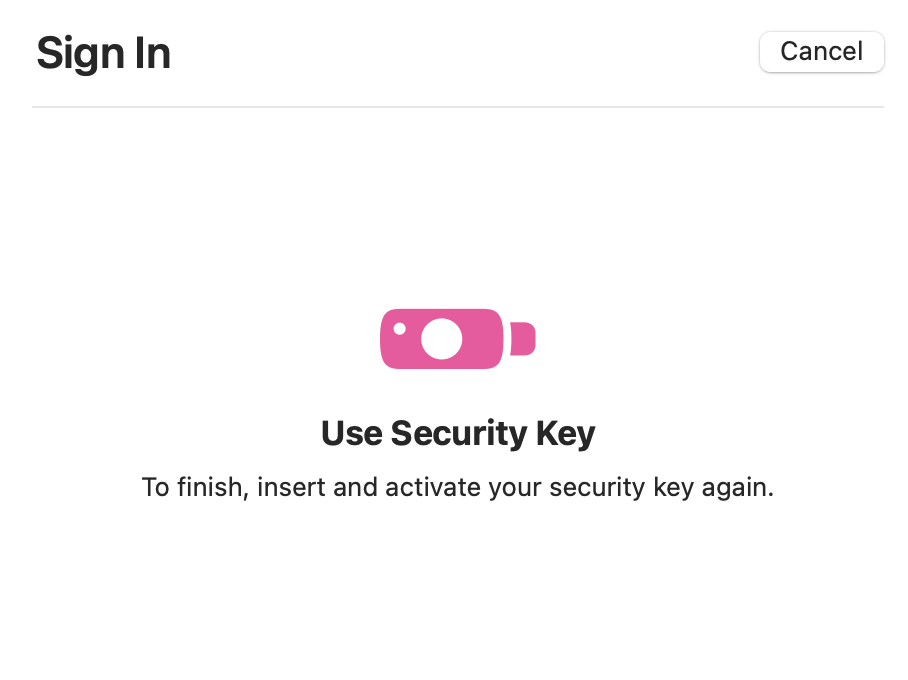
Task: Click the word Use in the bold title
Action: pyautogui.click(x=352, y=433)
